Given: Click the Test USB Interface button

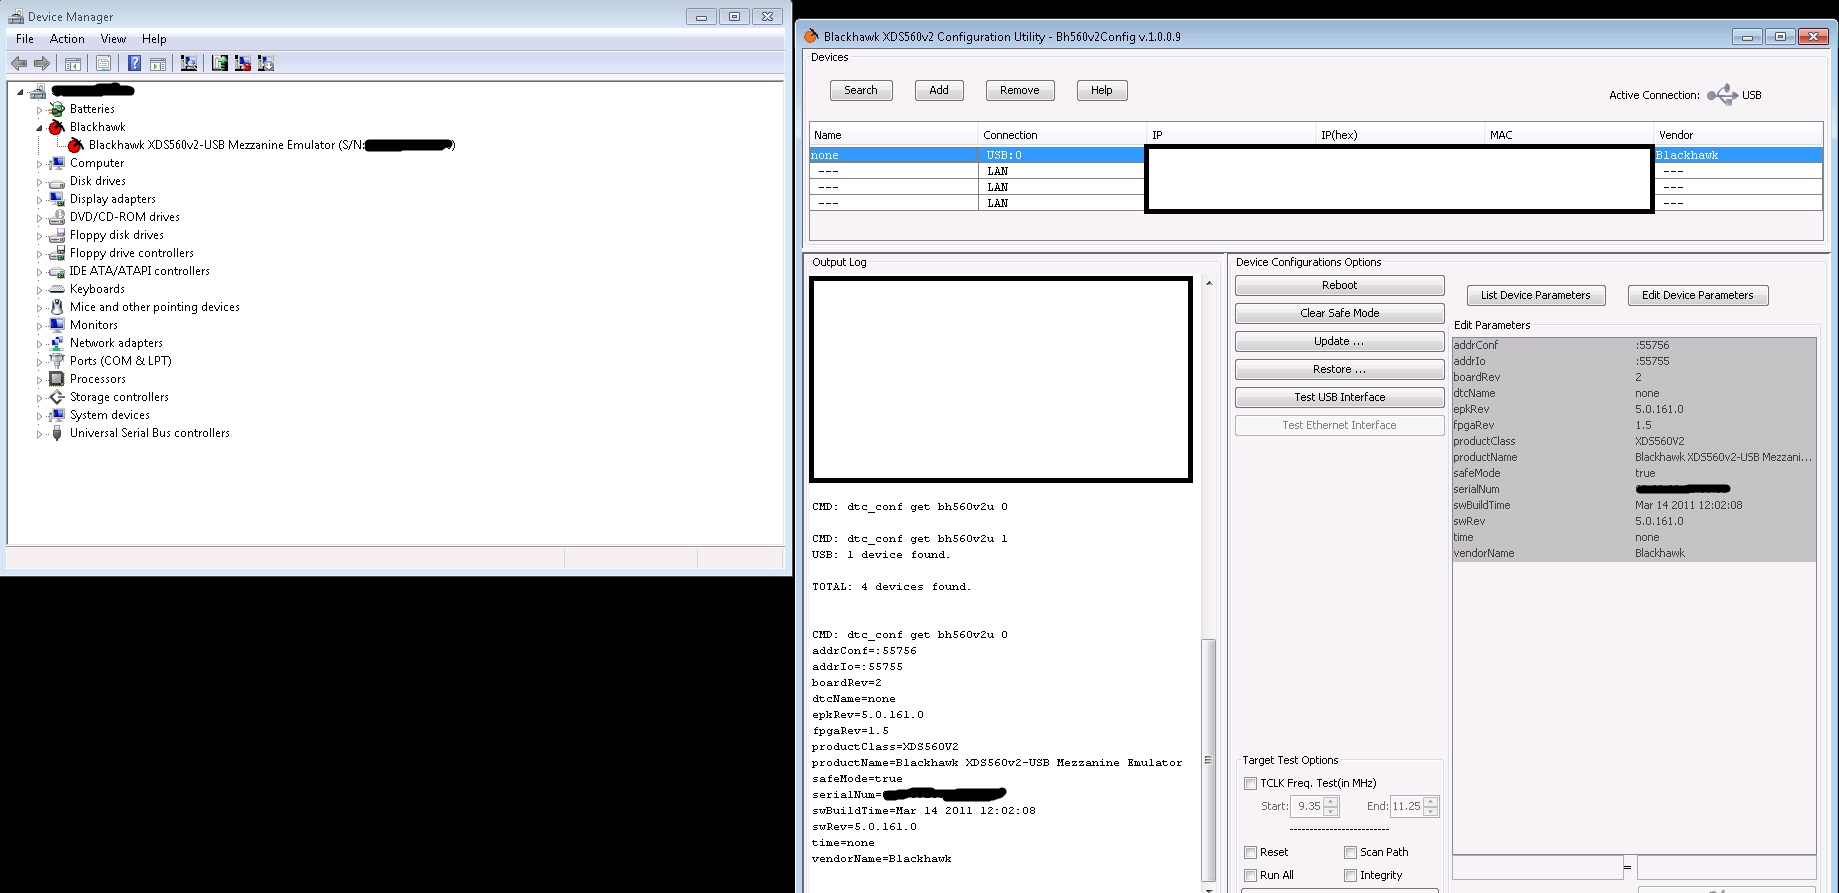Looking at the screenshot, I should [x=1339, y=397].
